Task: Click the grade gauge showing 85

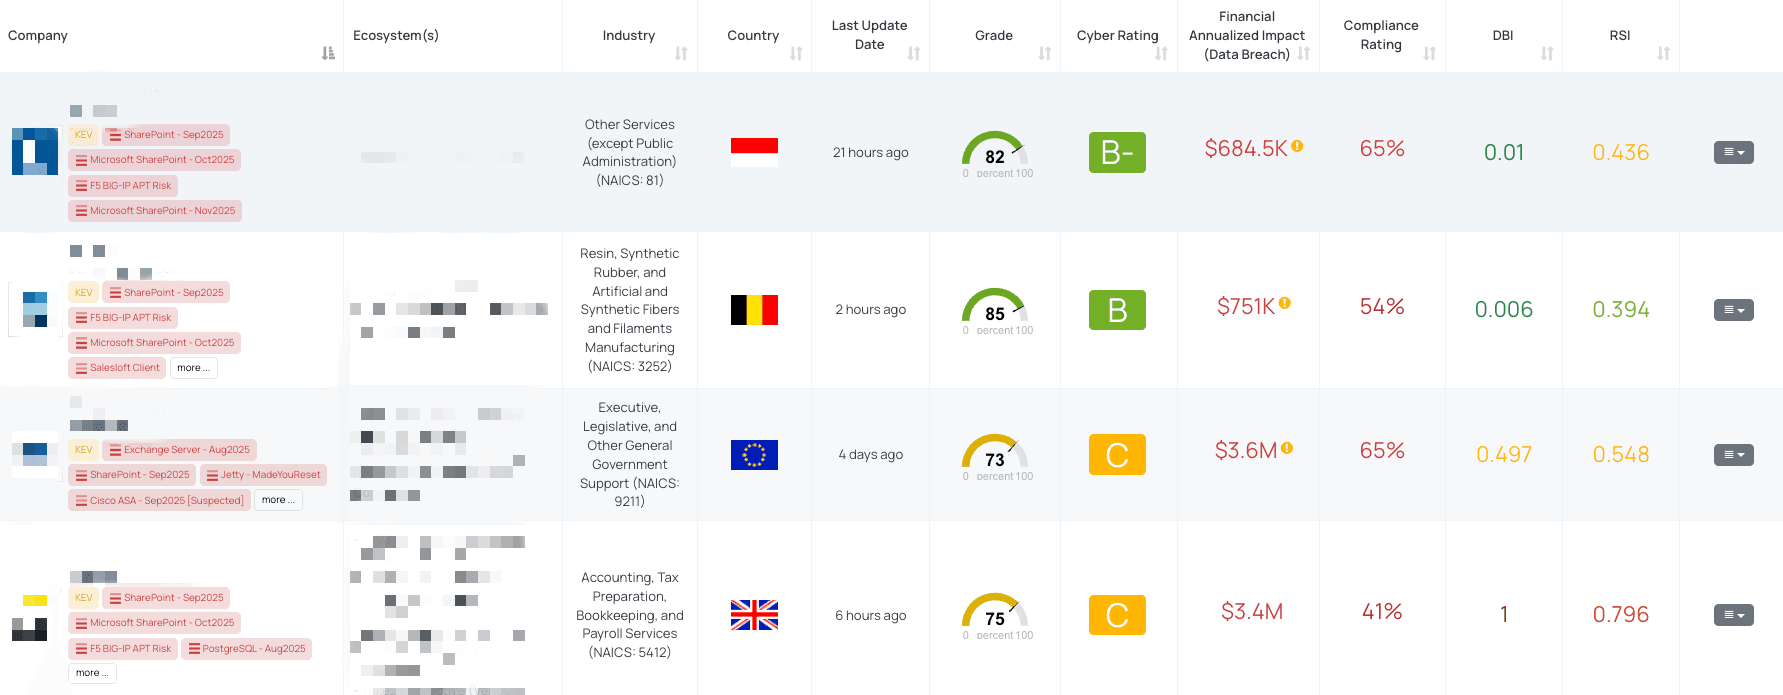Action: pyautogui.click(x=995, y=309)
